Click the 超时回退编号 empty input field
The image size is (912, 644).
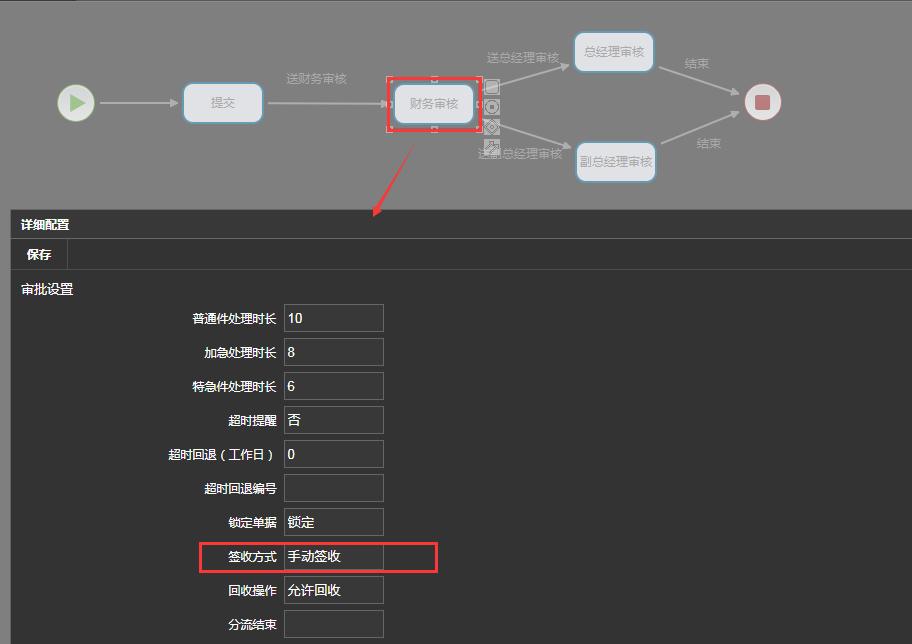(333, 488)
